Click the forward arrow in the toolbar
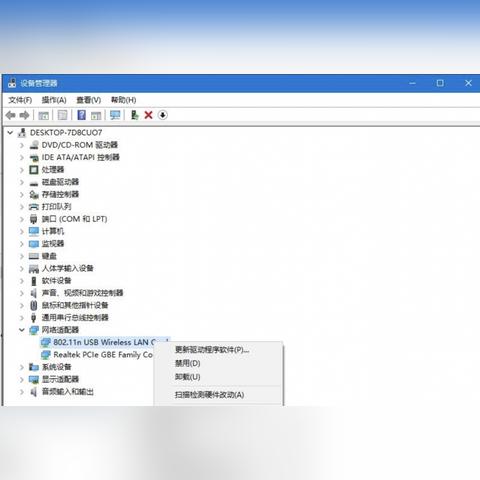 [x=24, y=115]
